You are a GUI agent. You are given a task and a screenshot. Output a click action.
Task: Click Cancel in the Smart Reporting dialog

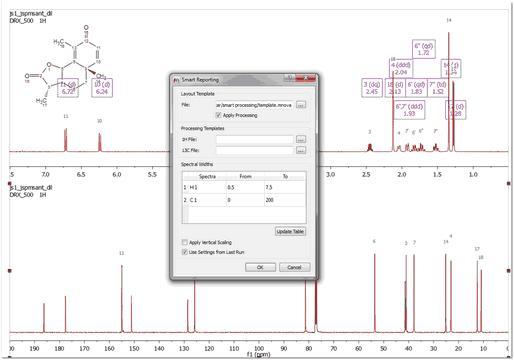294,267
